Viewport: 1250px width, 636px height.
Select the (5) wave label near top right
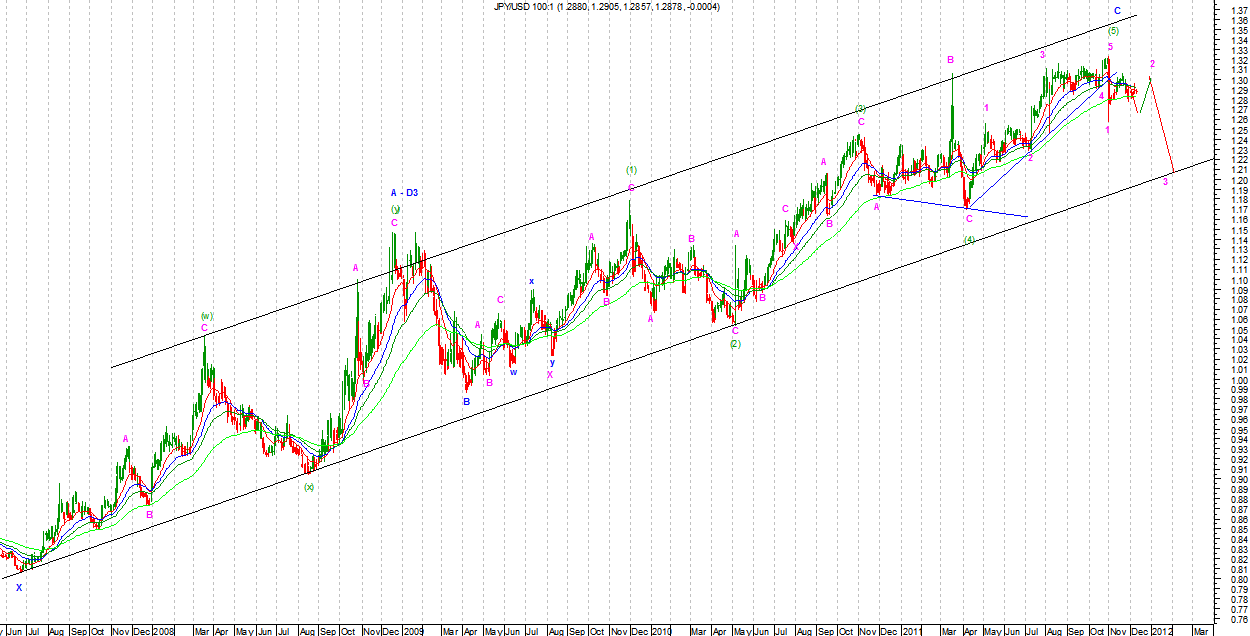tap(1113, 31)
